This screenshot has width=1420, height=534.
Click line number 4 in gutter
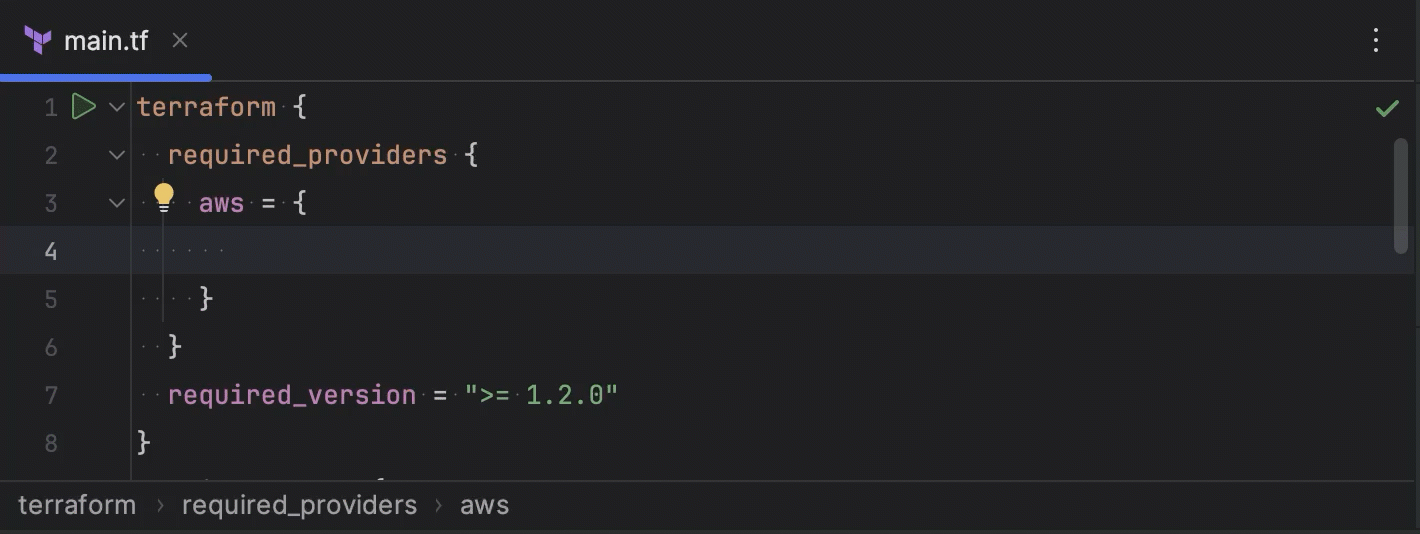[51, 251]
